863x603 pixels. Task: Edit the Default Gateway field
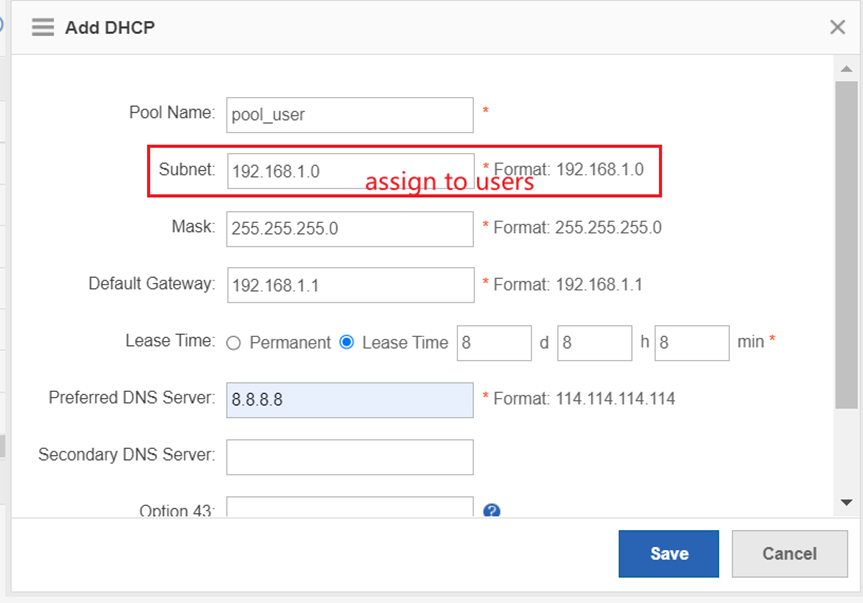tap(350, 285)
